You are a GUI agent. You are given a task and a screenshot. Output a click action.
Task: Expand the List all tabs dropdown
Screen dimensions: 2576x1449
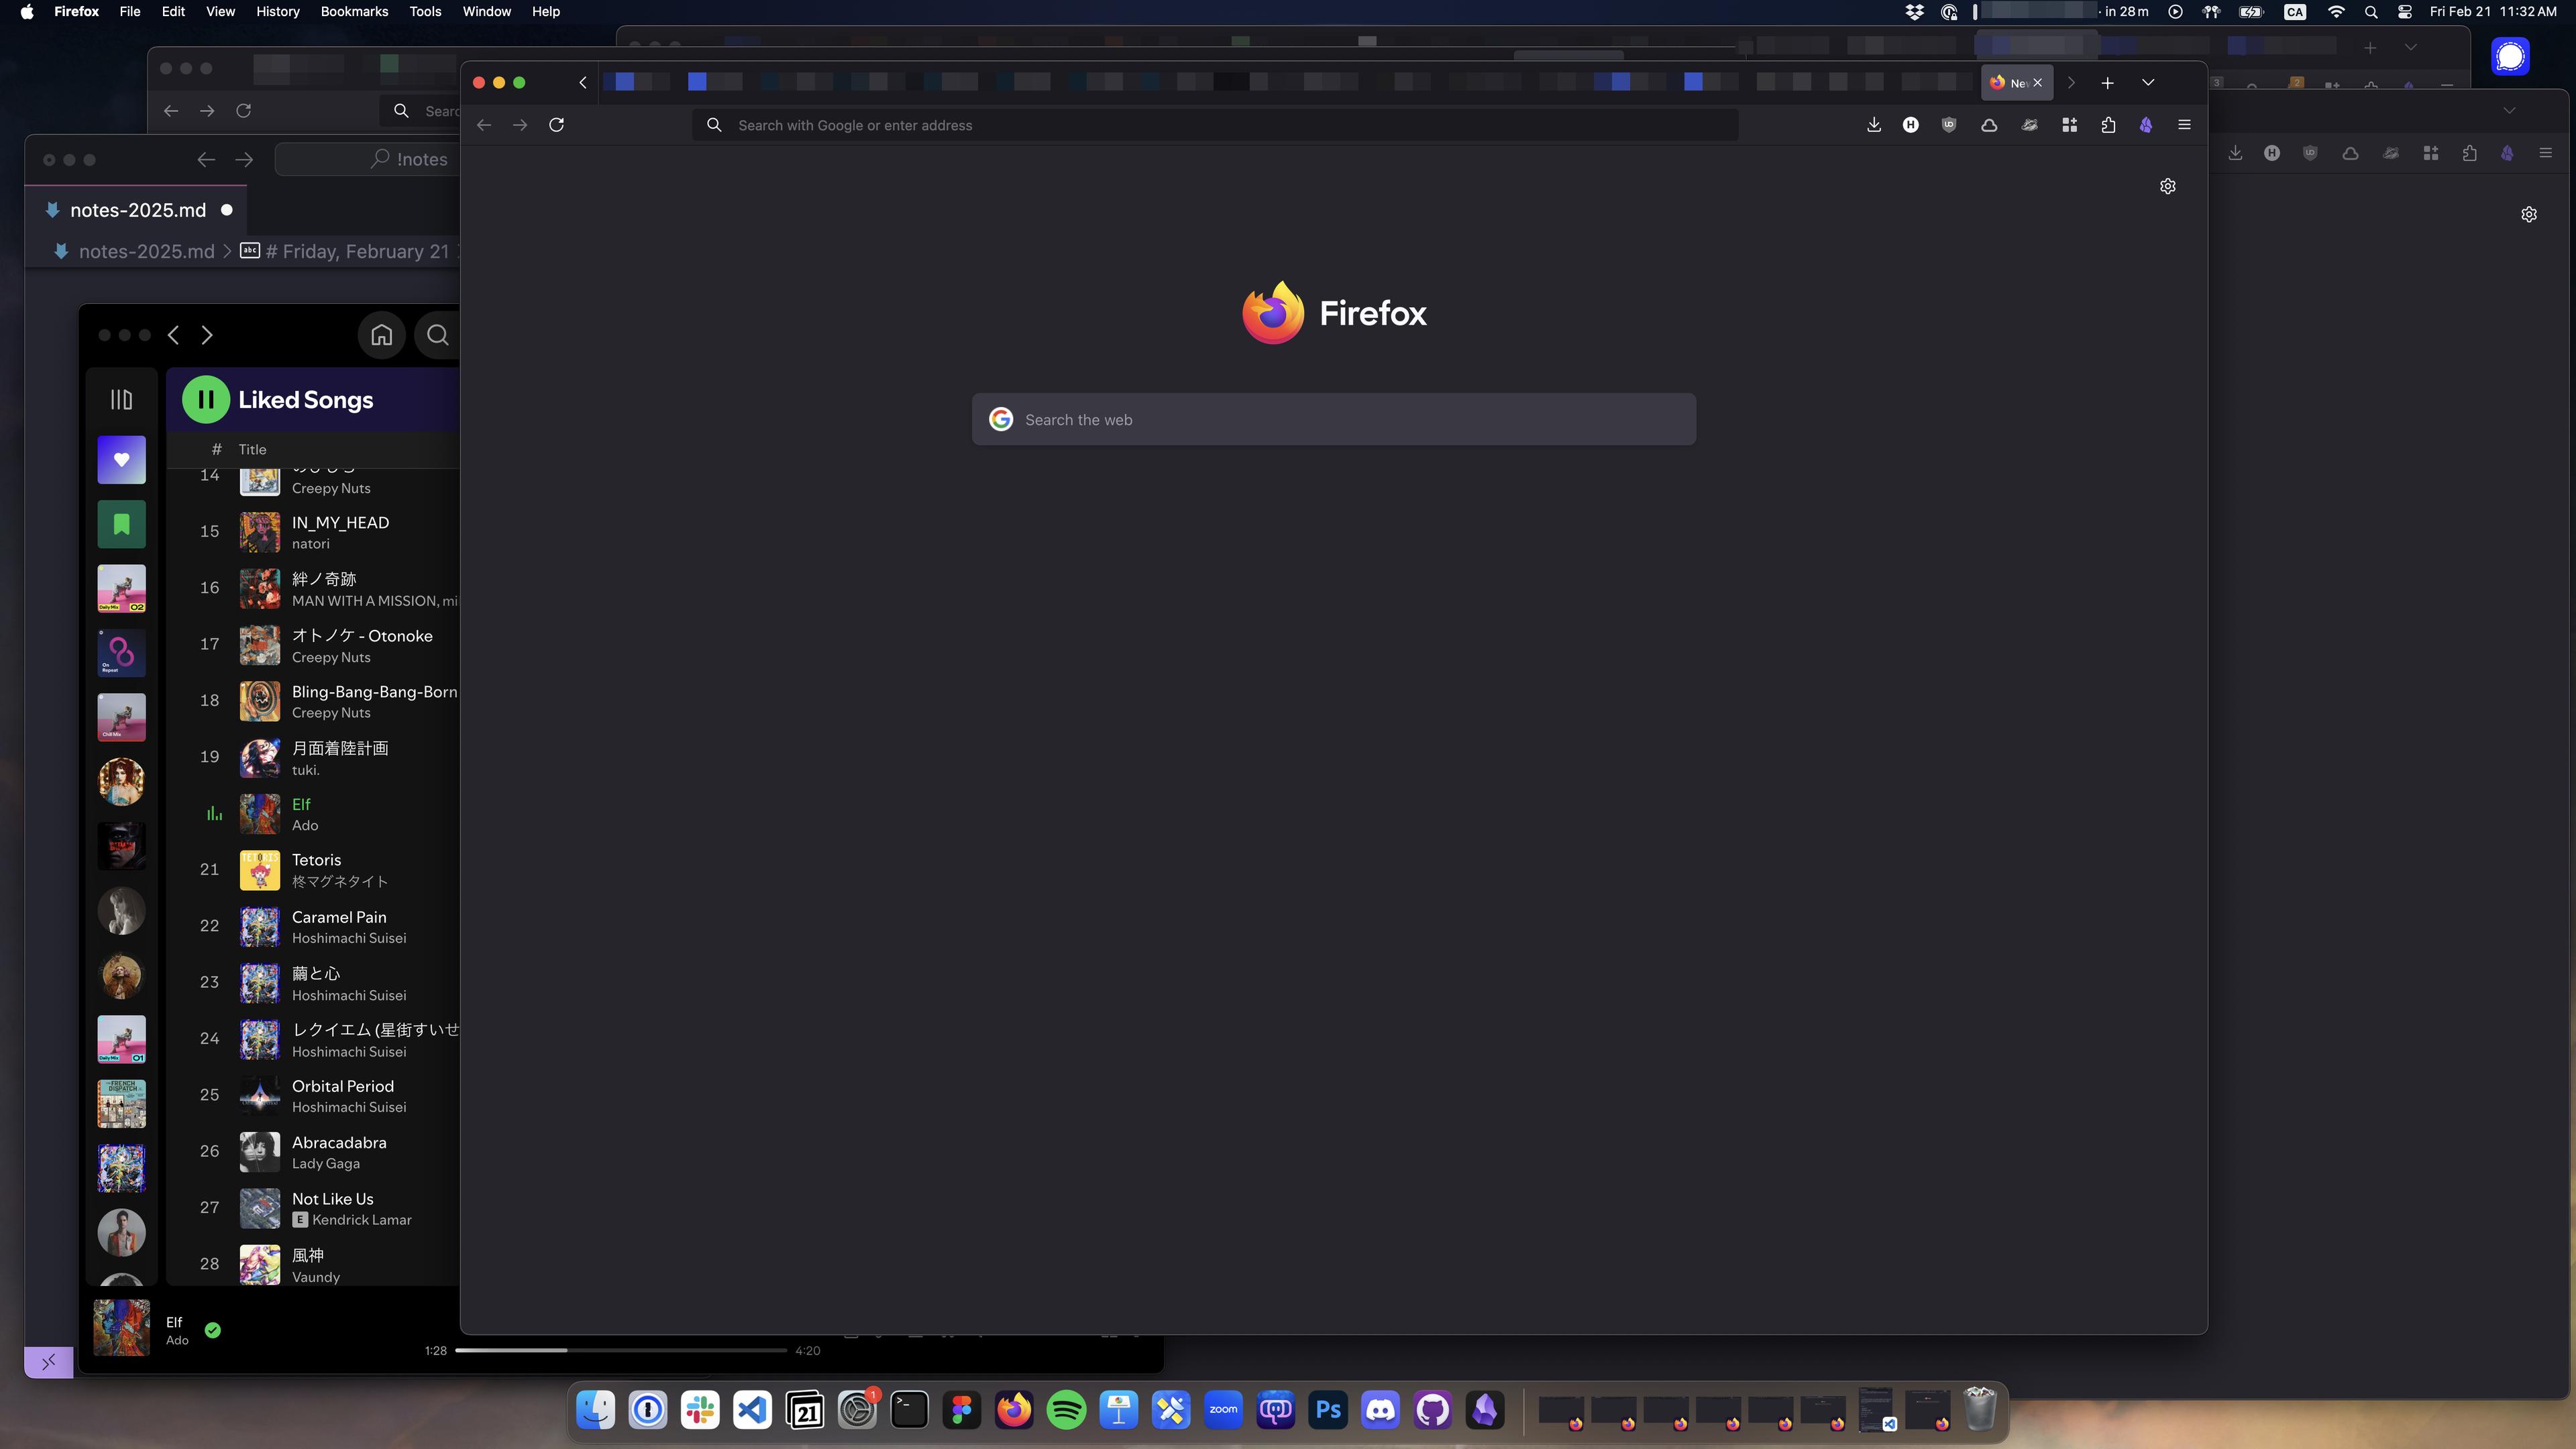2147,83
